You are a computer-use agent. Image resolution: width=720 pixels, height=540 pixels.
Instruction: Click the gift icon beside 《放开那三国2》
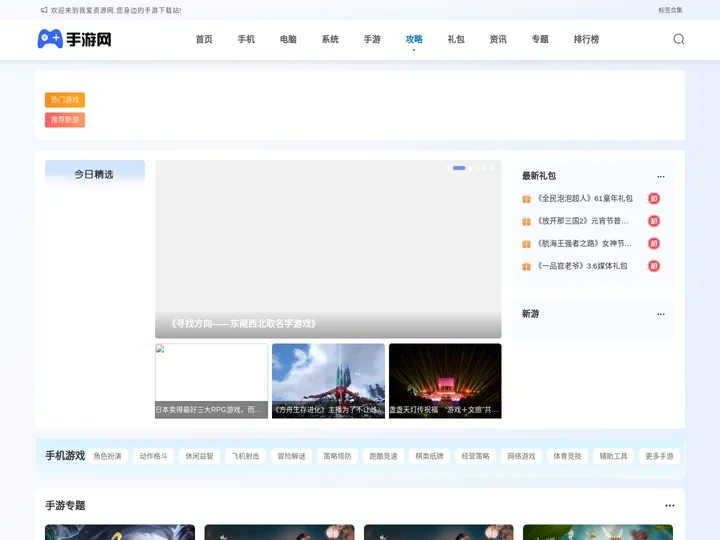[526, 221]
